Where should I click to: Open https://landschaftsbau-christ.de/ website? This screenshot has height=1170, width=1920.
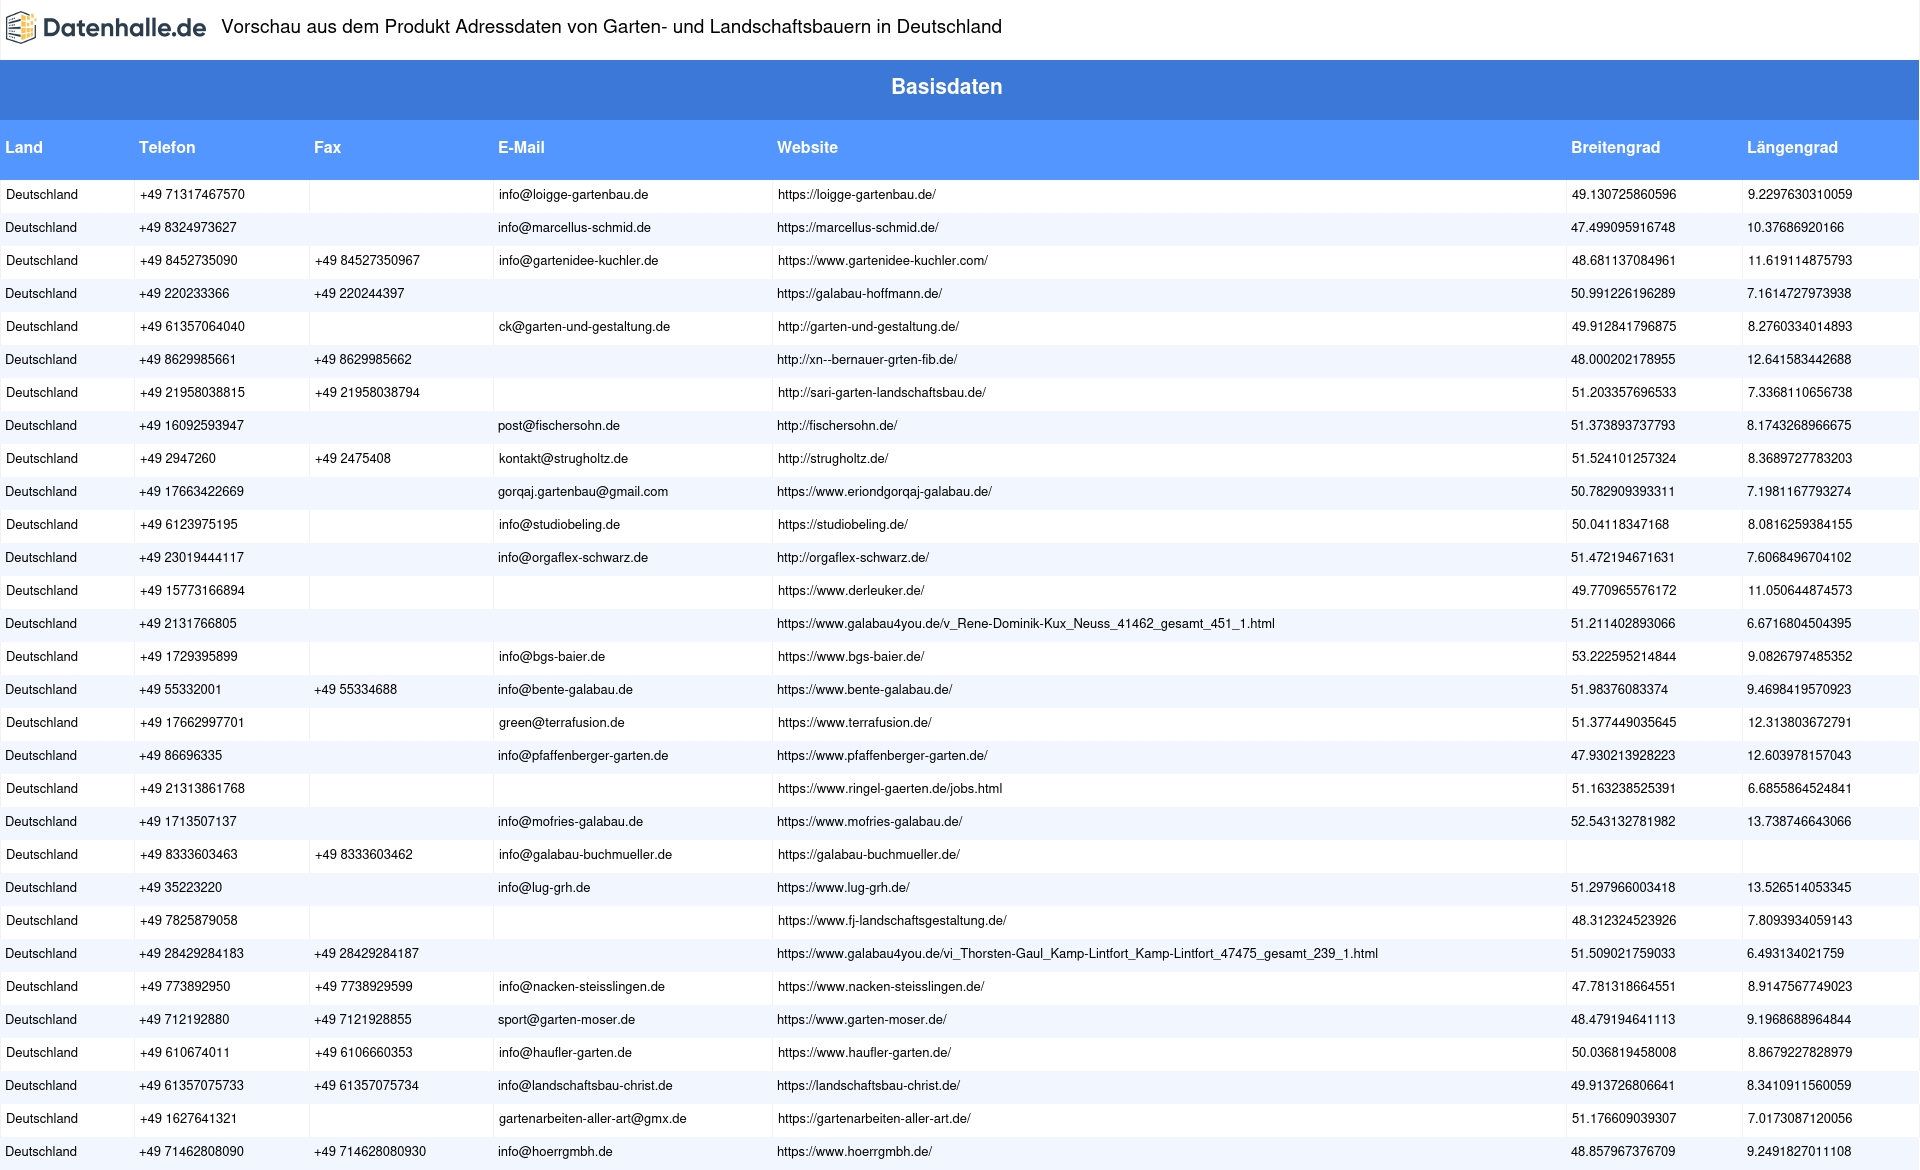tap(868, 1086)
